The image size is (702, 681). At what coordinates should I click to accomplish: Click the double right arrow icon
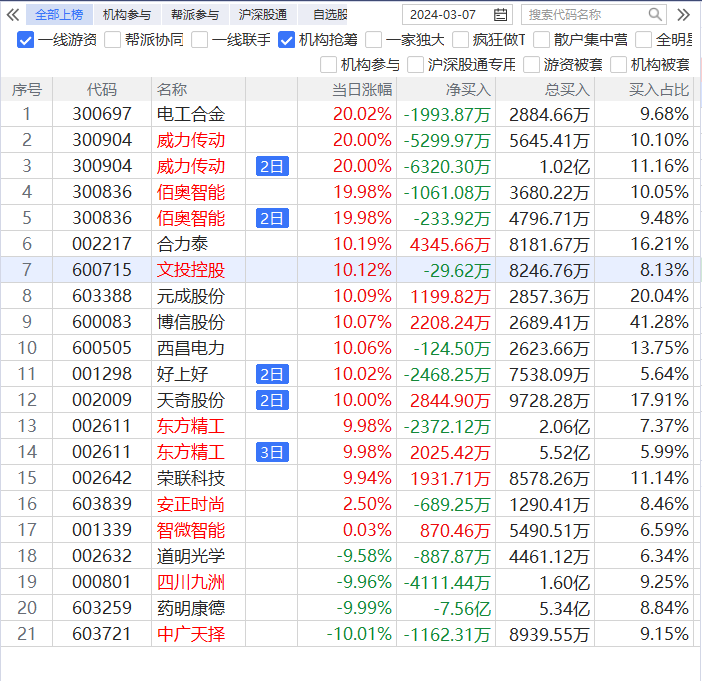(683, 15)
